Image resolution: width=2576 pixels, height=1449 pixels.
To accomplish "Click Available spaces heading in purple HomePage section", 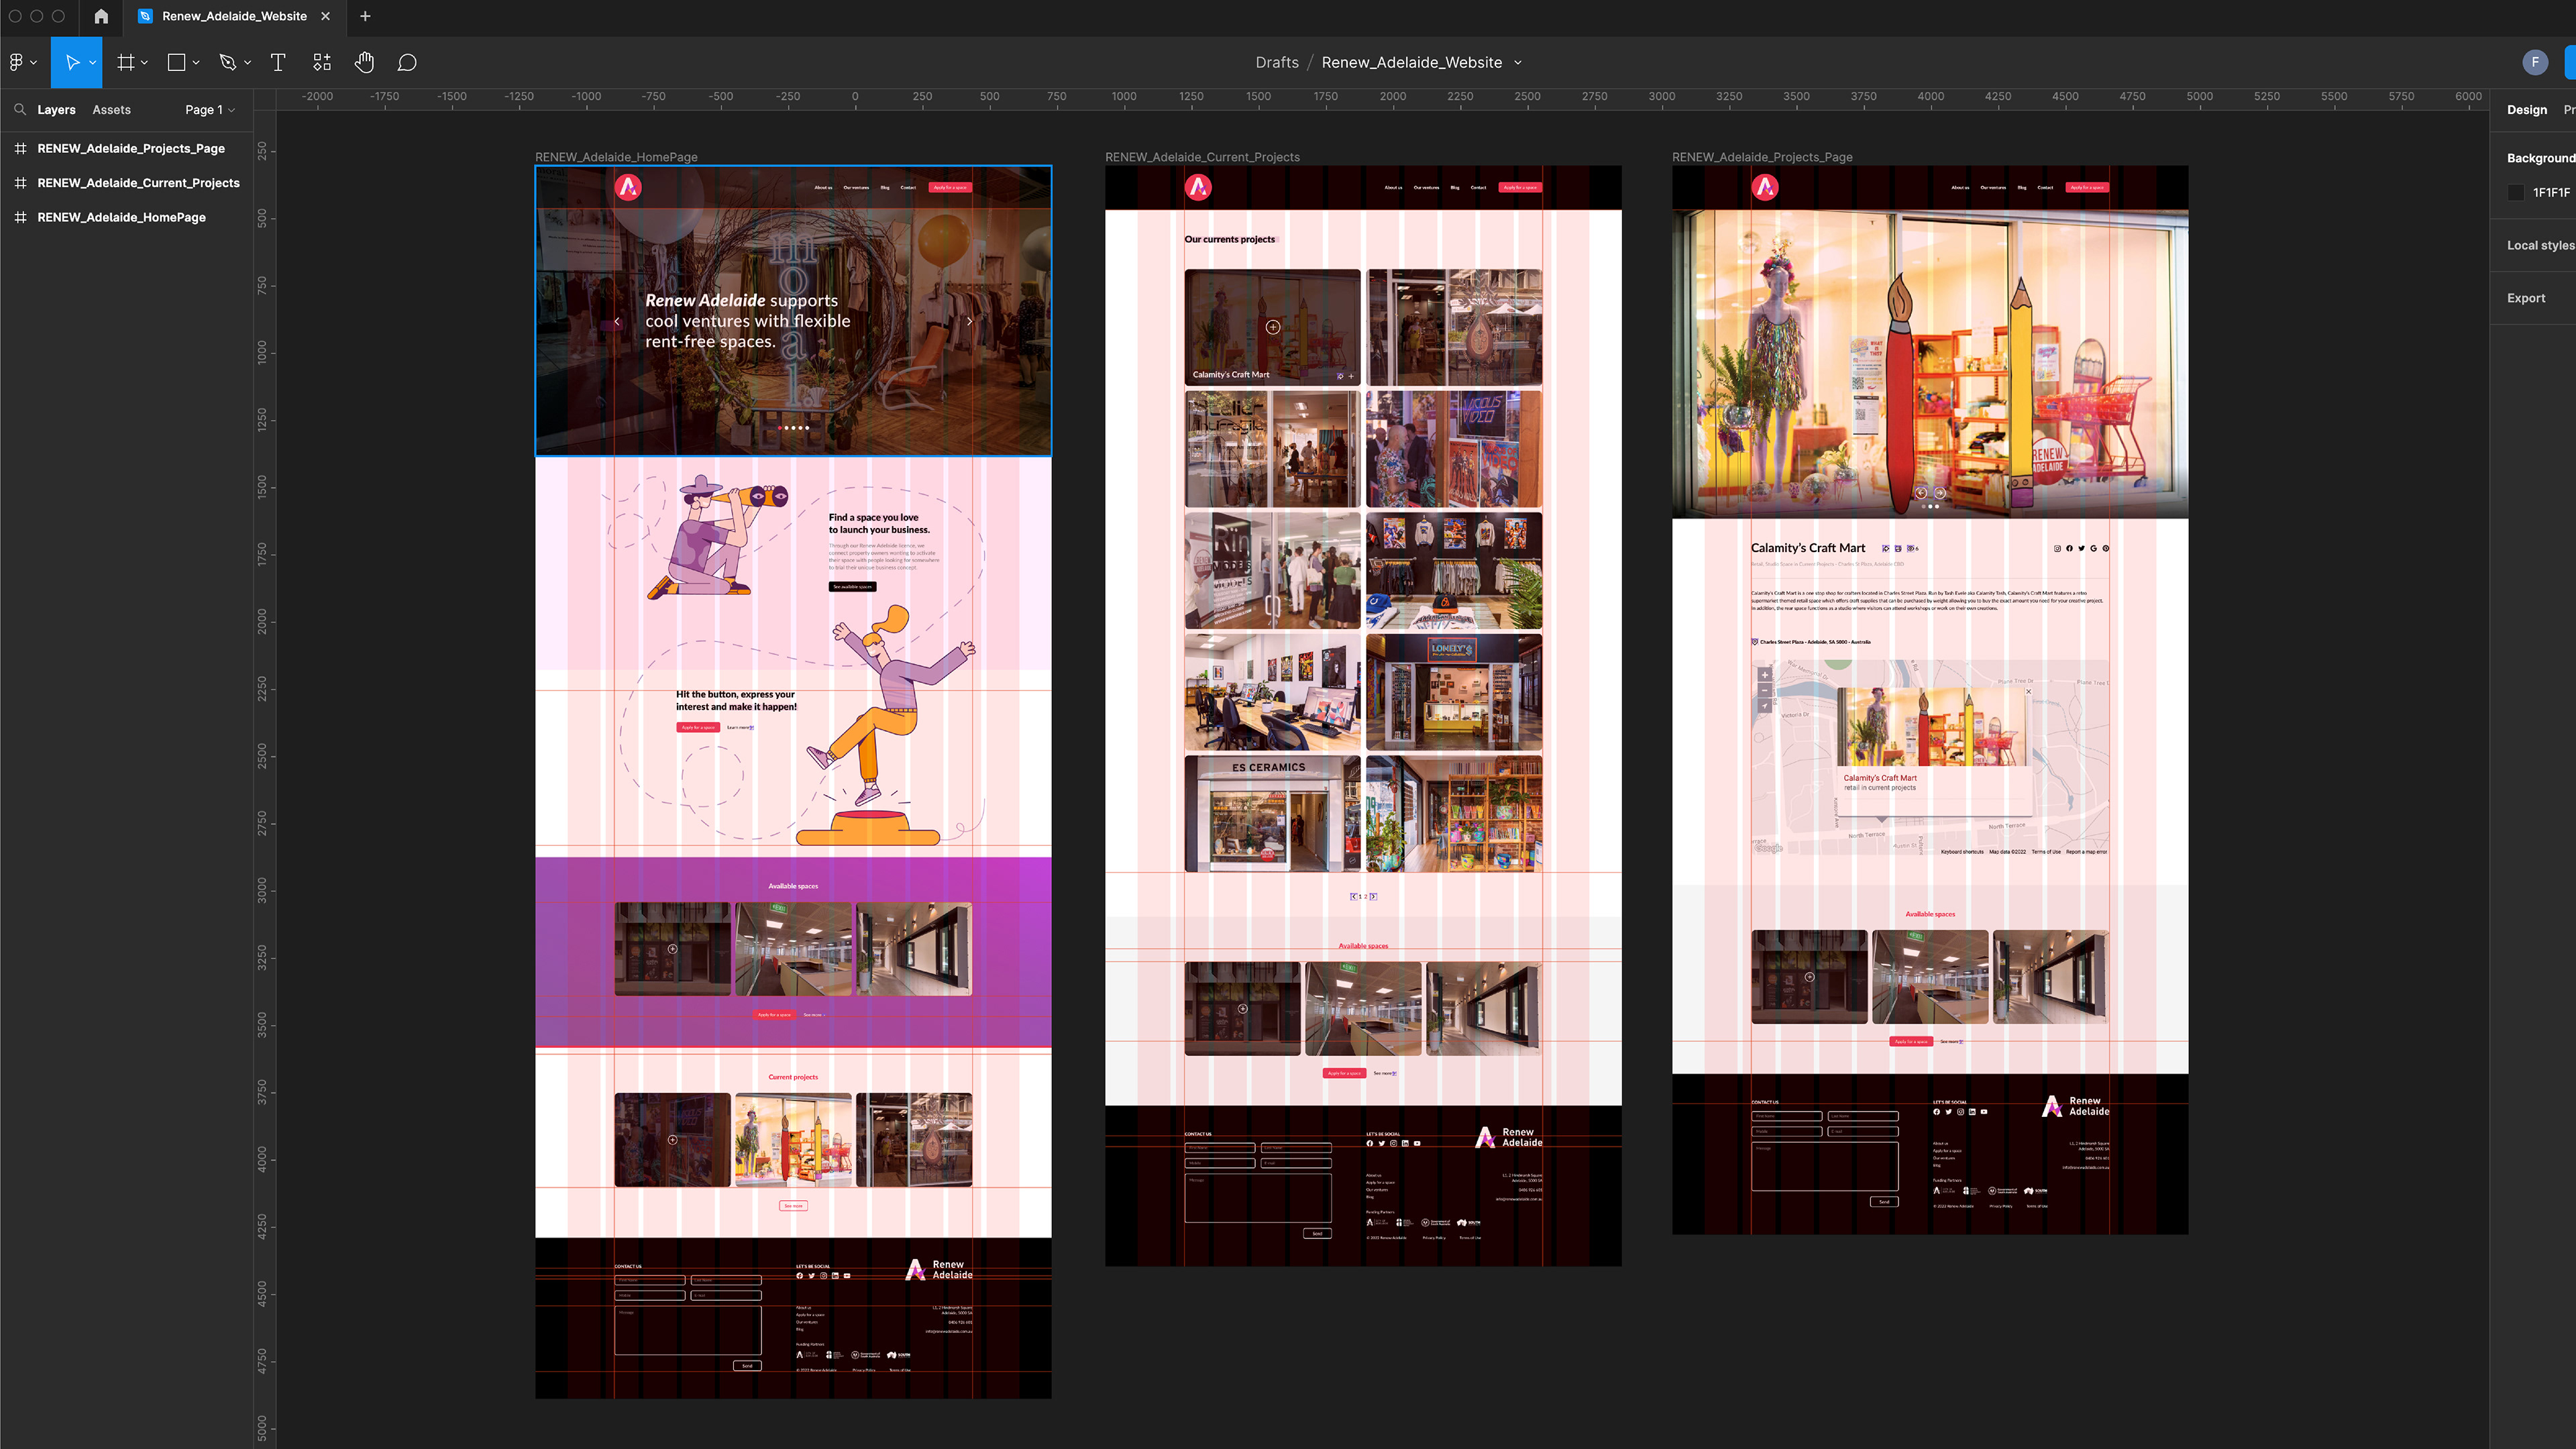I will pyautogui.click(x=793, y=886).
